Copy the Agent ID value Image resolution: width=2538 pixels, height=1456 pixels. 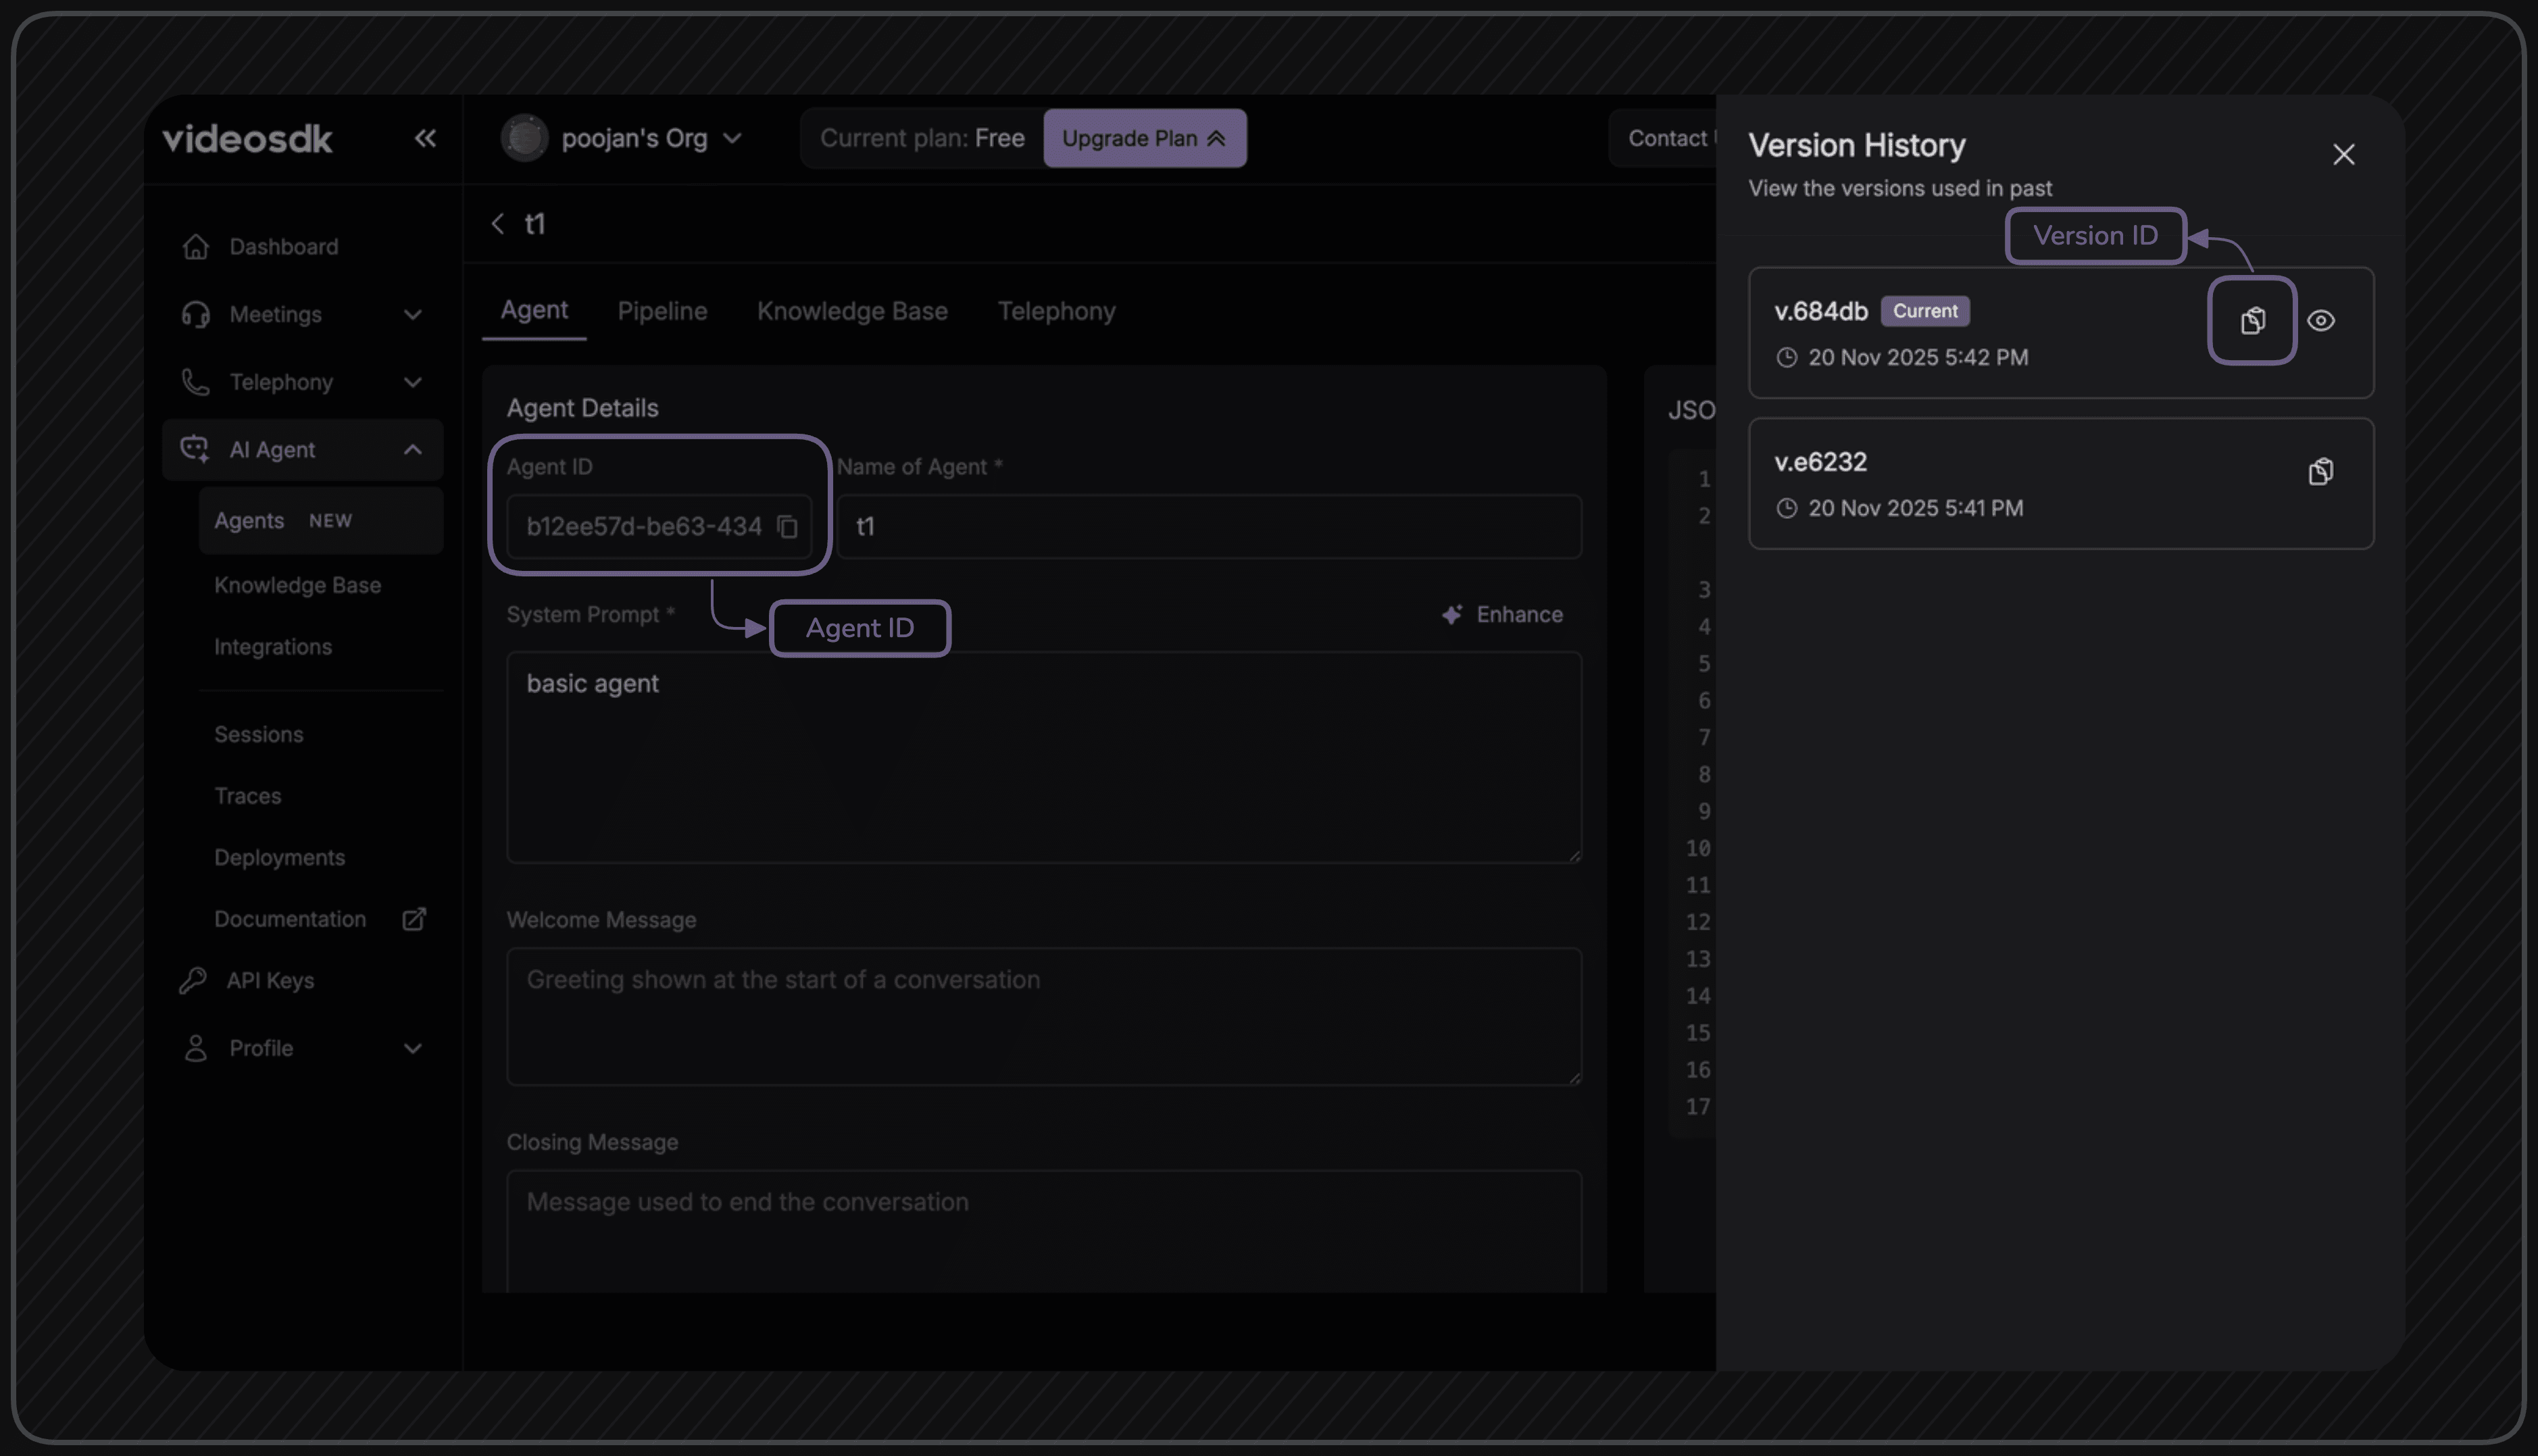(788, 526)
